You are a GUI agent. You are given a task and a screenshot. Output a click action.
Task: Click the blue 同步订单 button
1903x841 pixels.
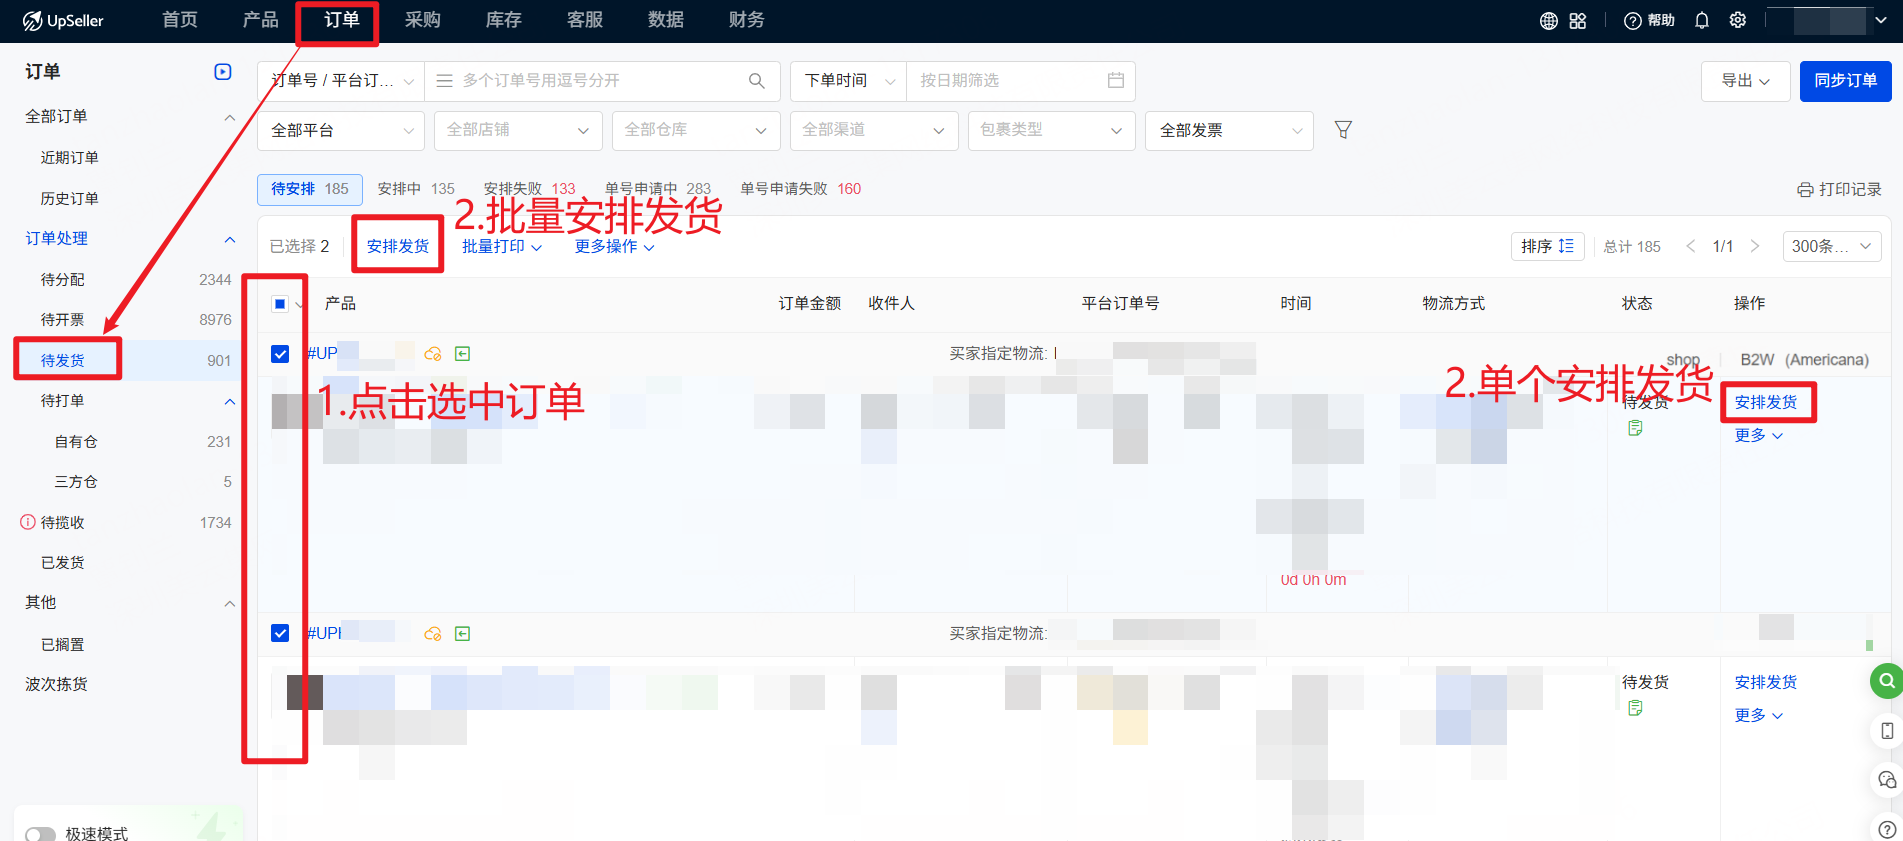pos(1845,81)
